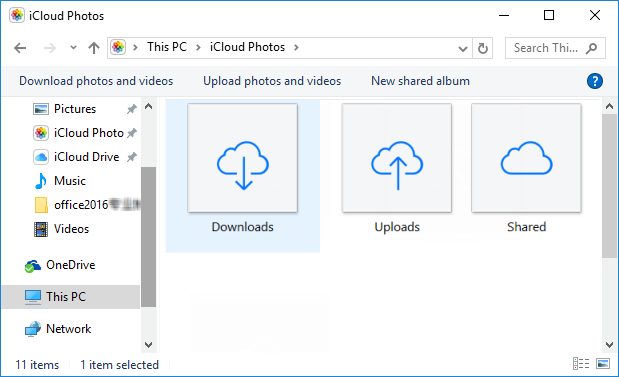Open iCloud Photos in Quick access
Screen dimensions: 619x377
[x=88, y=133]
